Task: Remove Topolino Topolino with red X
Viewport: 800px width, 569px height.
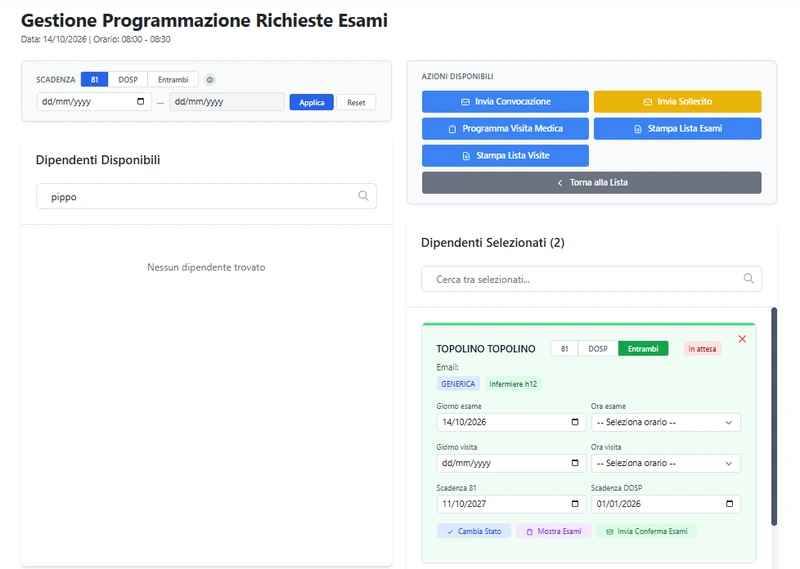Action: point(742,339)
